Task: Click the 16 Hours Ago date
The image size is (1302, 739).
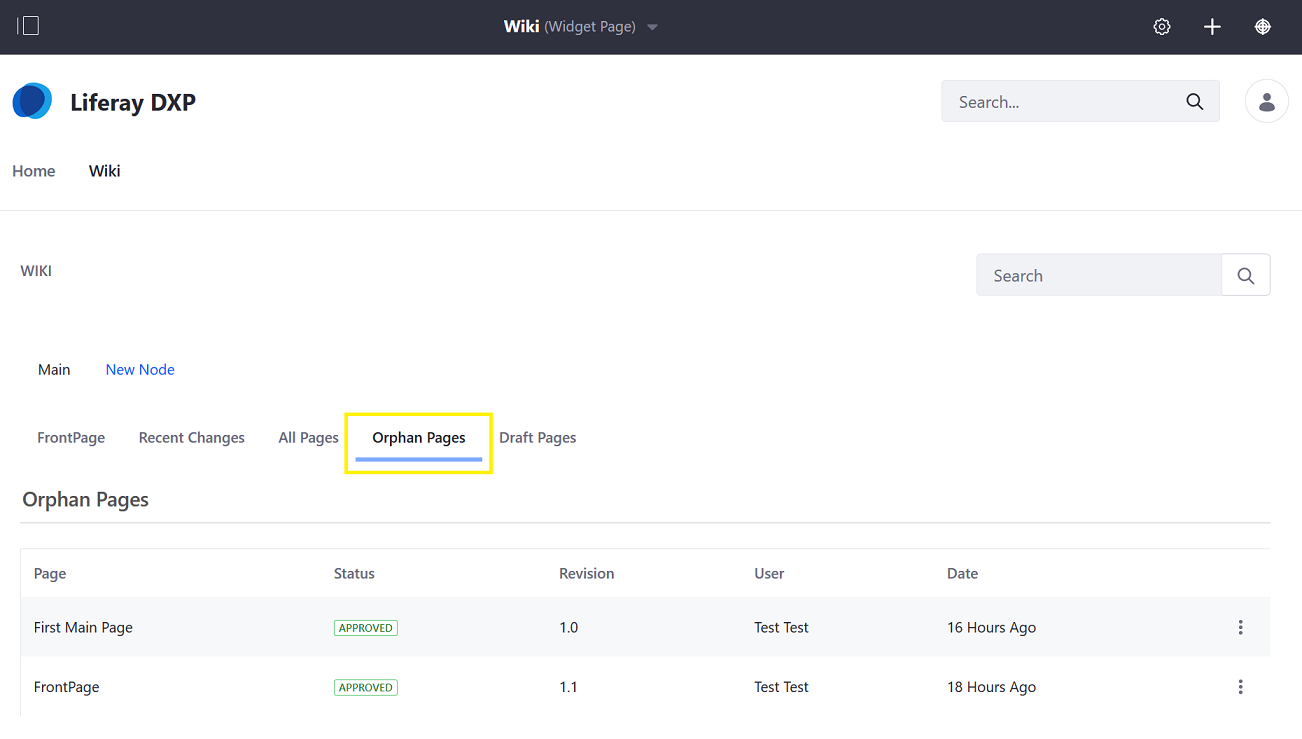Action: click(992, 628)
